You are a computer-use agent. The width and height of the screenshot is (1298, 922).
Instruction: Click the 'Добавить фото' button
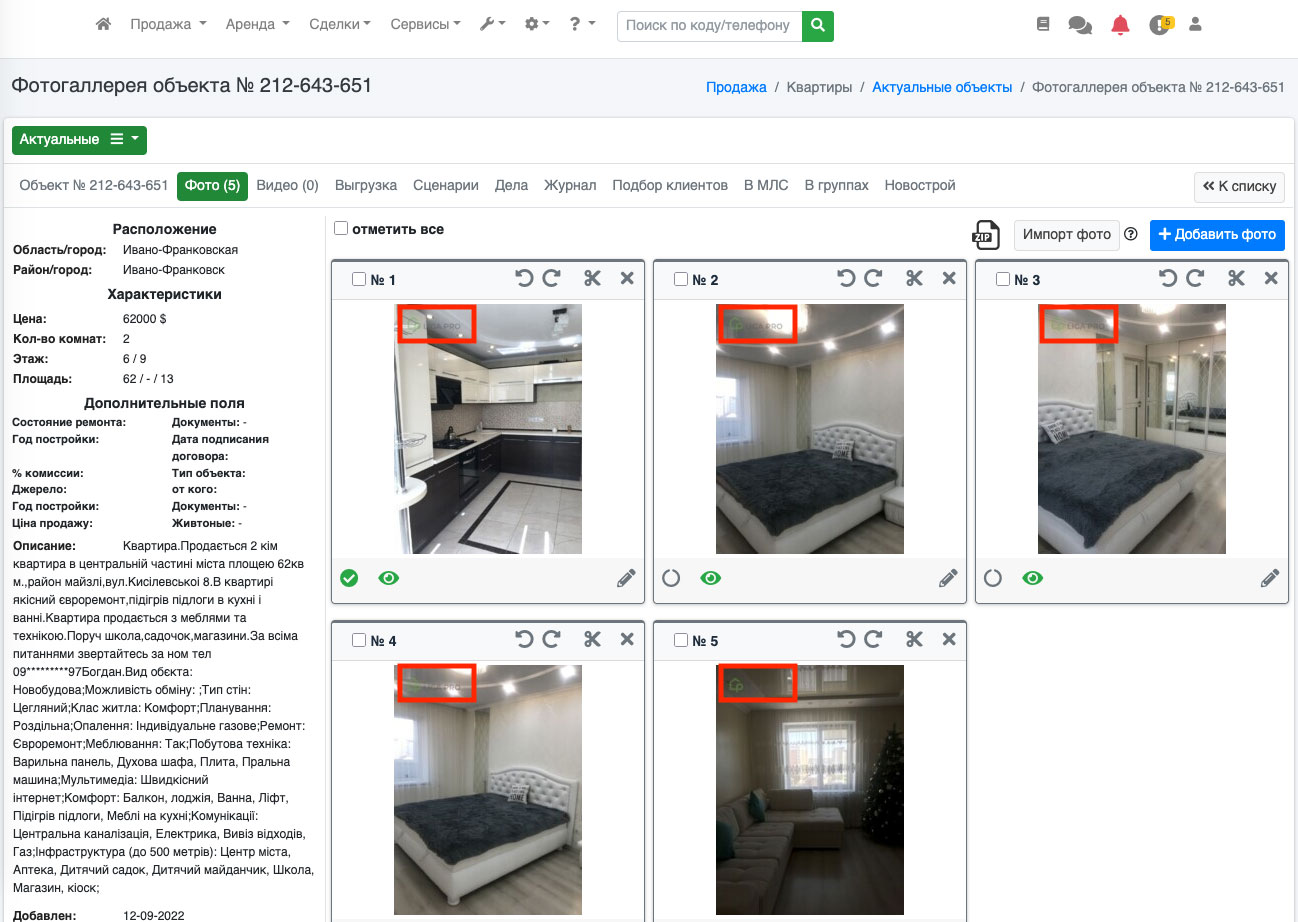[x=1217, y=235]
